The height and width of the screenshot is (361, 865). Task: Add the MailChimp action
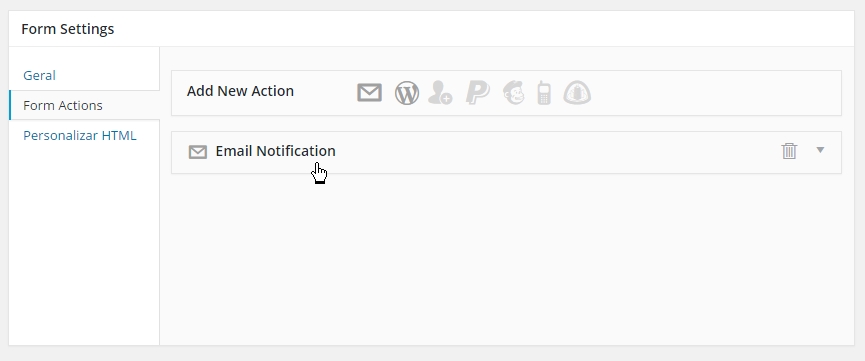coord(514,92)
